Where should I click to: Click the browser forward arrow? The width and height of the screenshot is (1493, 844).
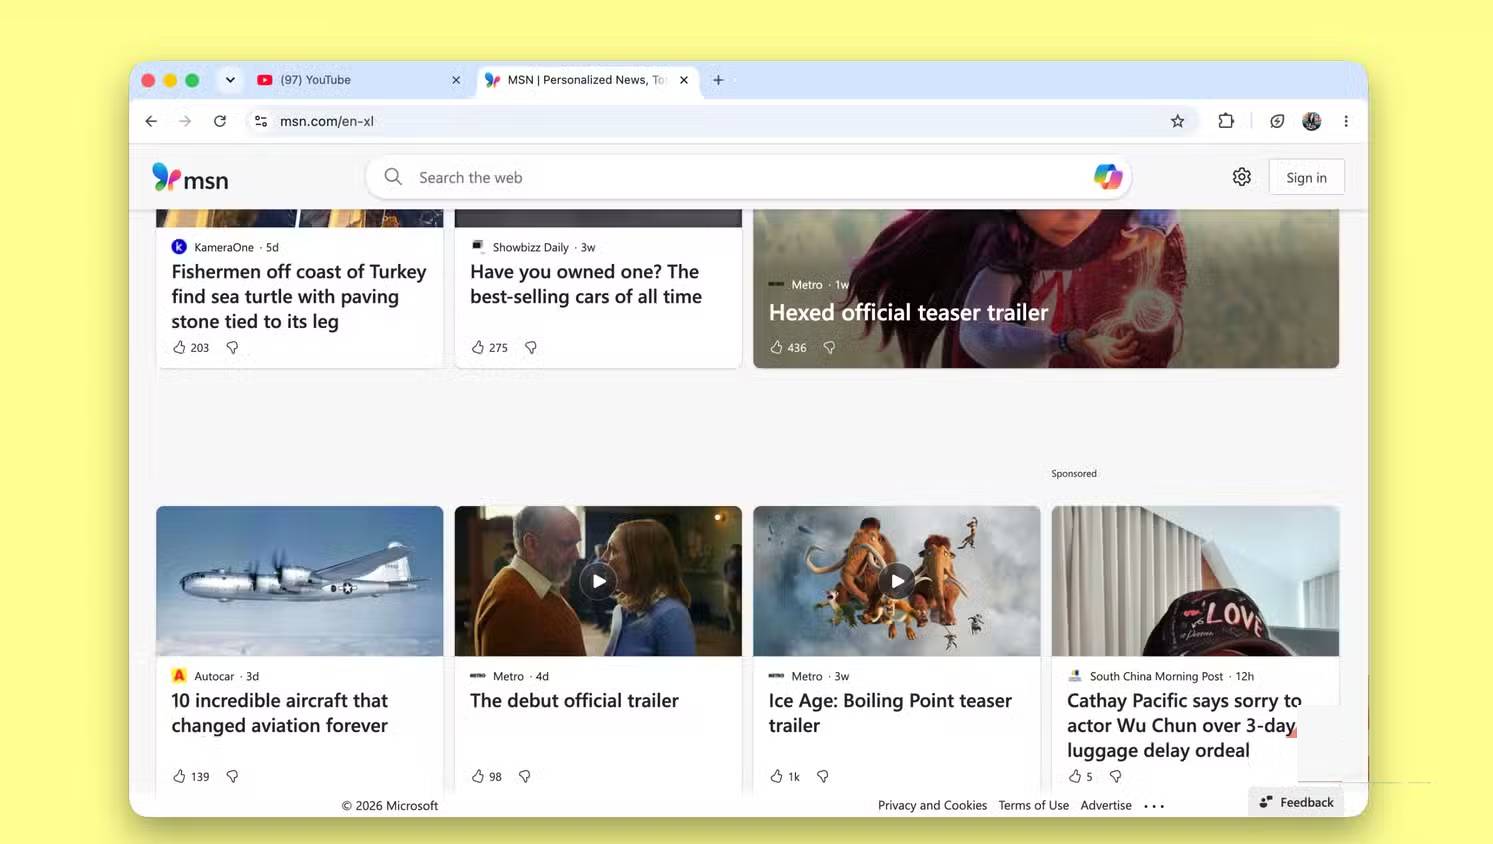185,121
